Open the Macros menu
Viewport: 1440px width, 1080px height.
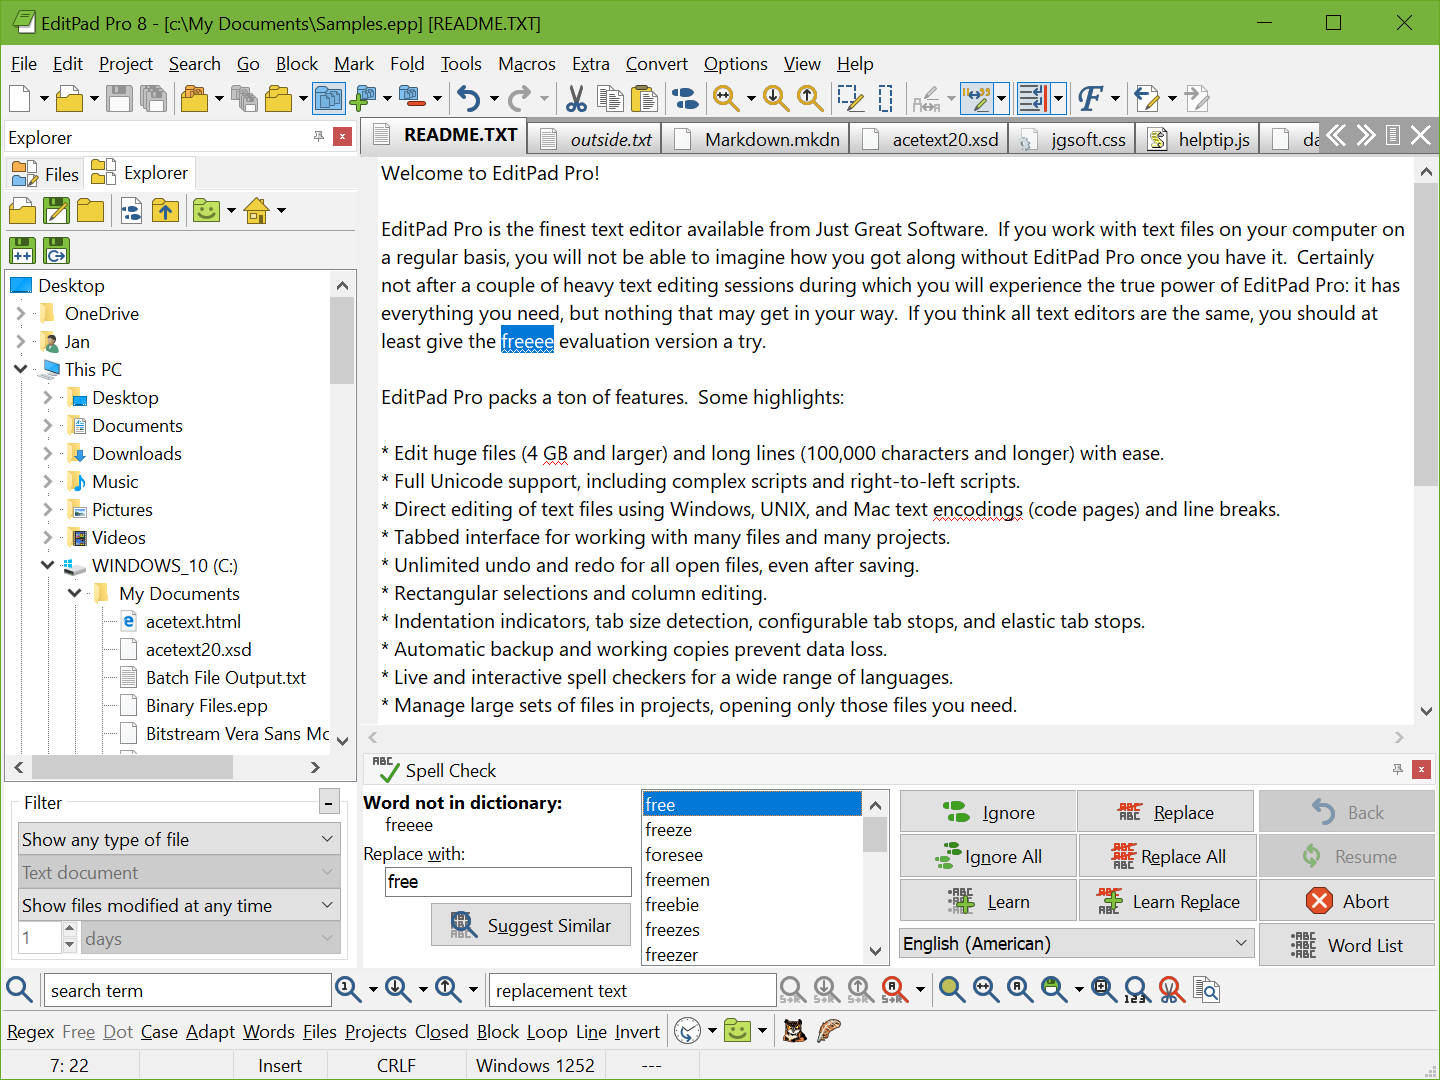point(527,64)
